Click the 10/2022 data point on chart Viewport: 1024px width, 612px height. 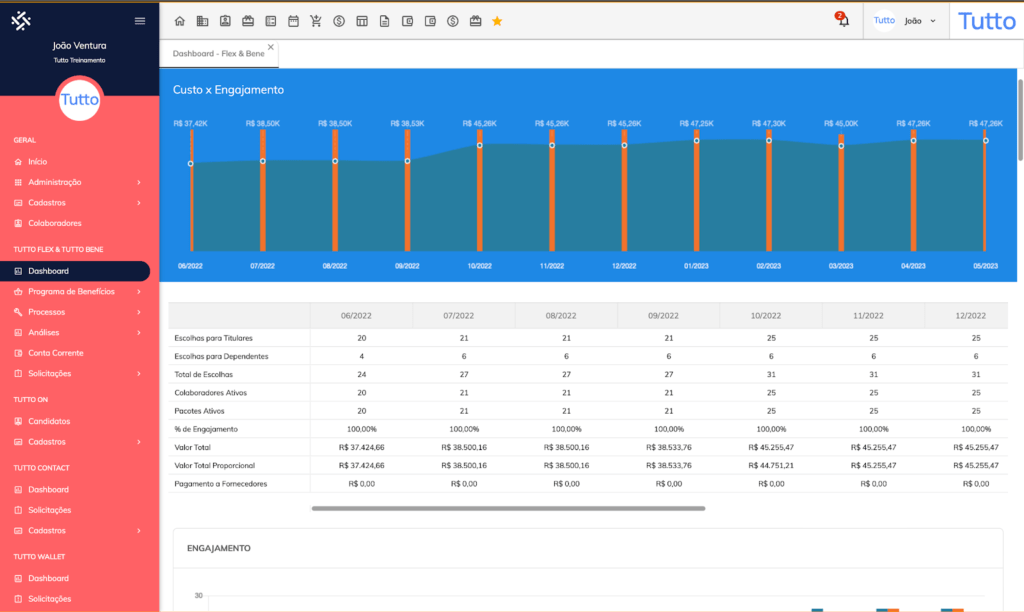(480, 145)
